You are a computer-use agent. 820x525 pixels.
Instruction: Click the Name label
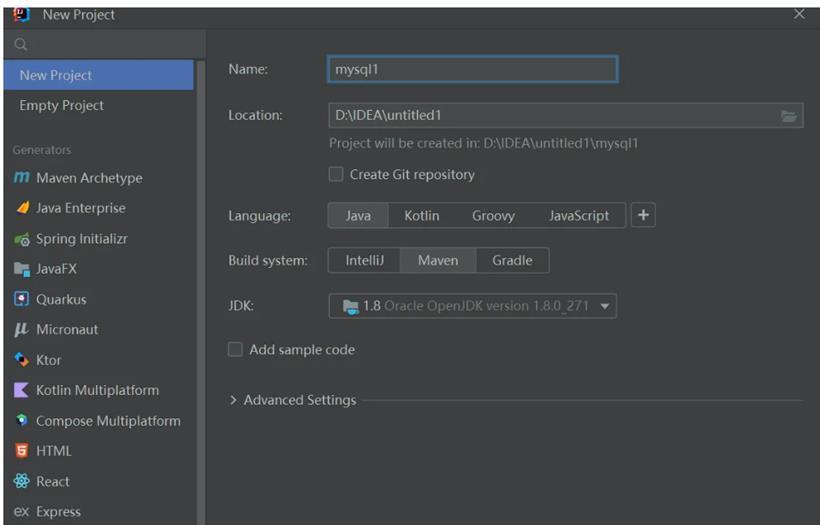coord(248,69)
